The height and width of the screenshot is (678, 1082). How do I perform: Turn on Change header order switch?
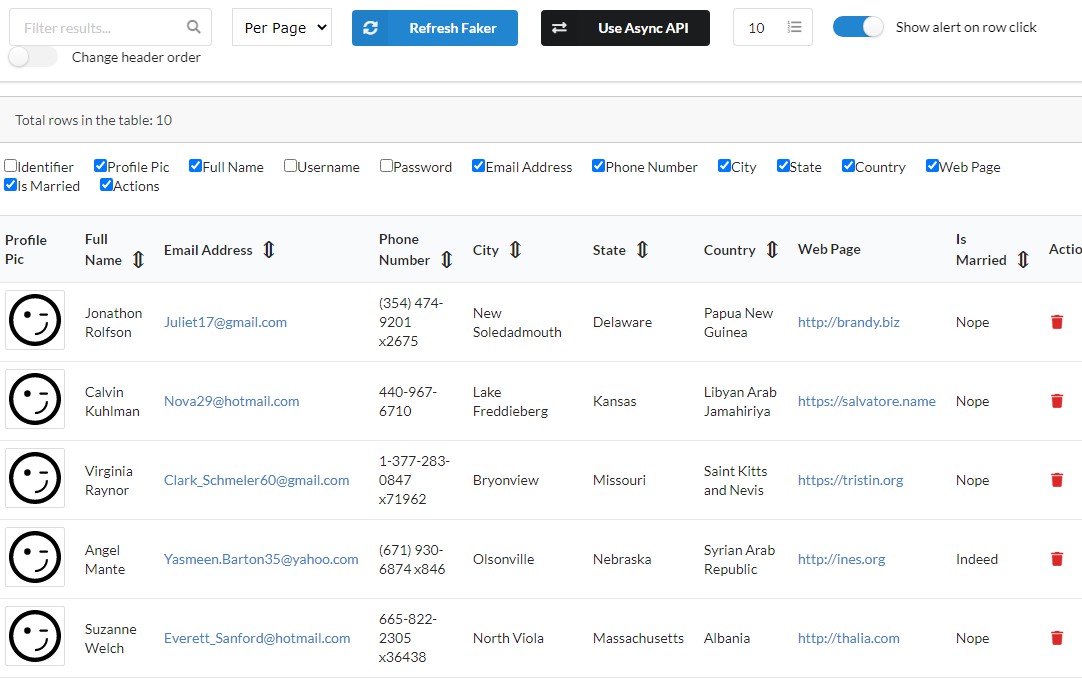pyautogui.click(x=33, y=57)
